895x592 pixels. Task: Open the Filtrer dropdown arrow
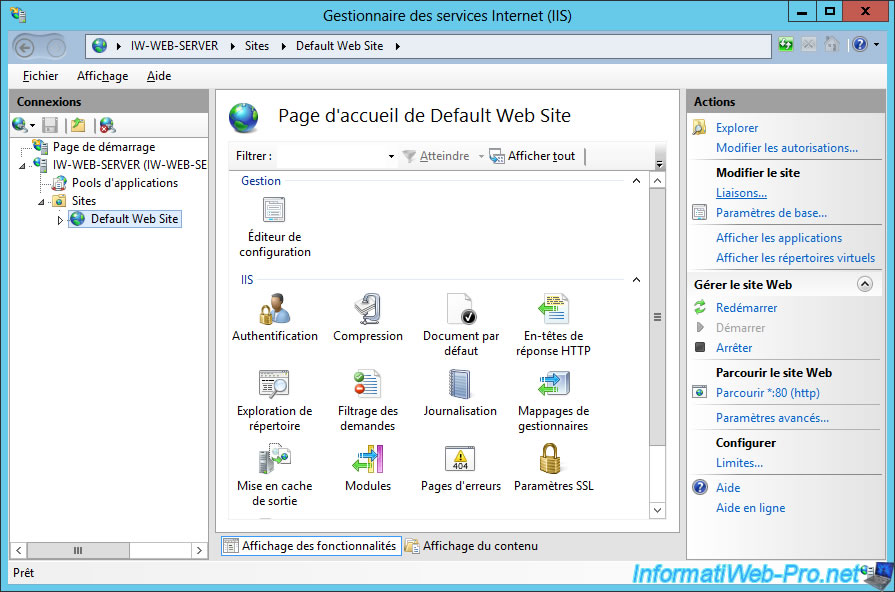391,156
